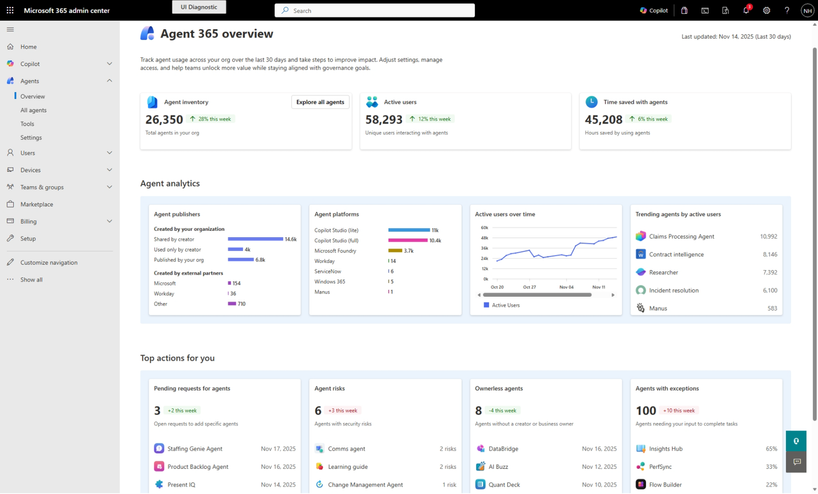
Task: Expand the Devices navigation chevron
Action: [110, 170]
